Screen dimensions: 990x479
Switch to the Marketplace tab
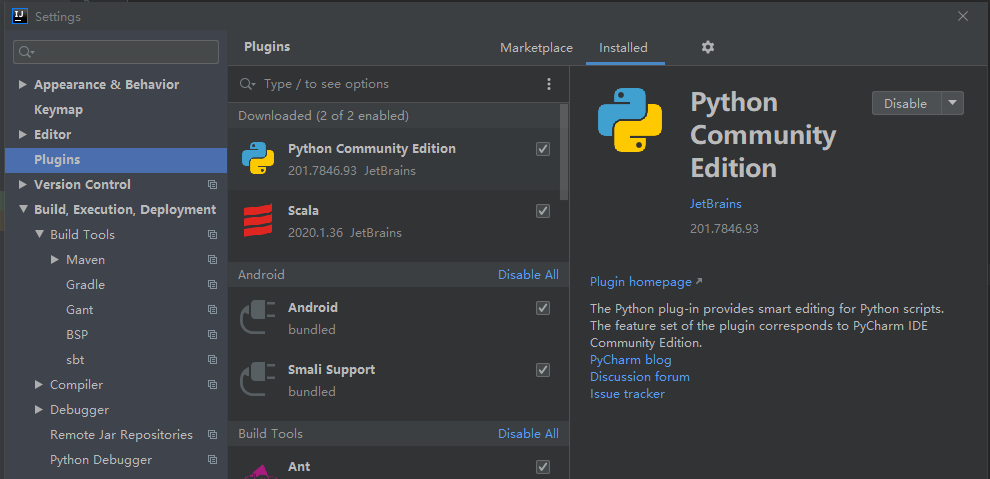click(x=536, y=48)
